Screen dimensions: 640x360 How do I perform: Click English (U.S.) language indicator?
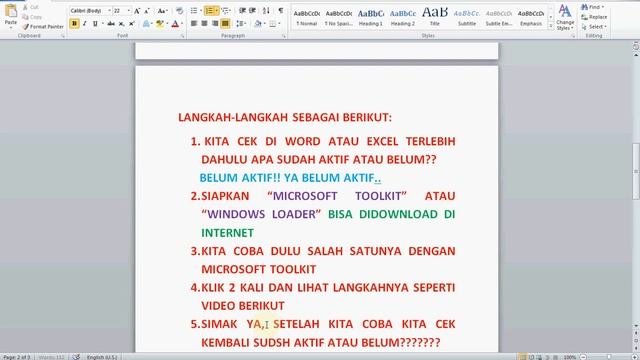pos(102,357)
